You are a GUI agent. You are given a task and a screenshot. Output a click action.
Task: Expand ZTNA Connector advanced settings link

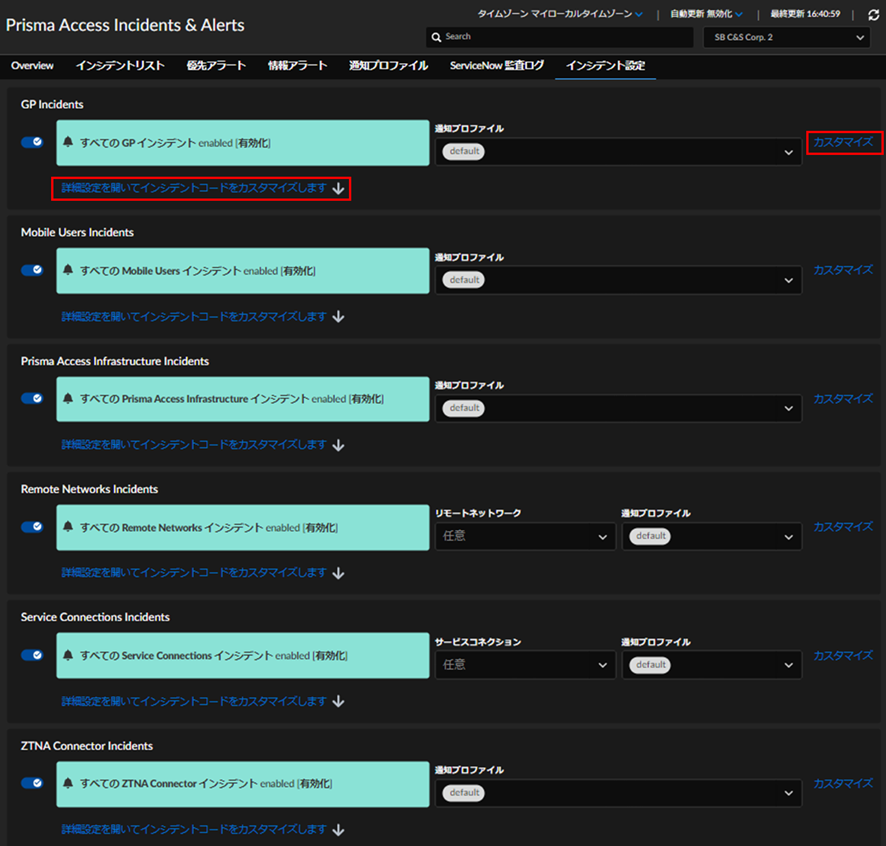194,829
